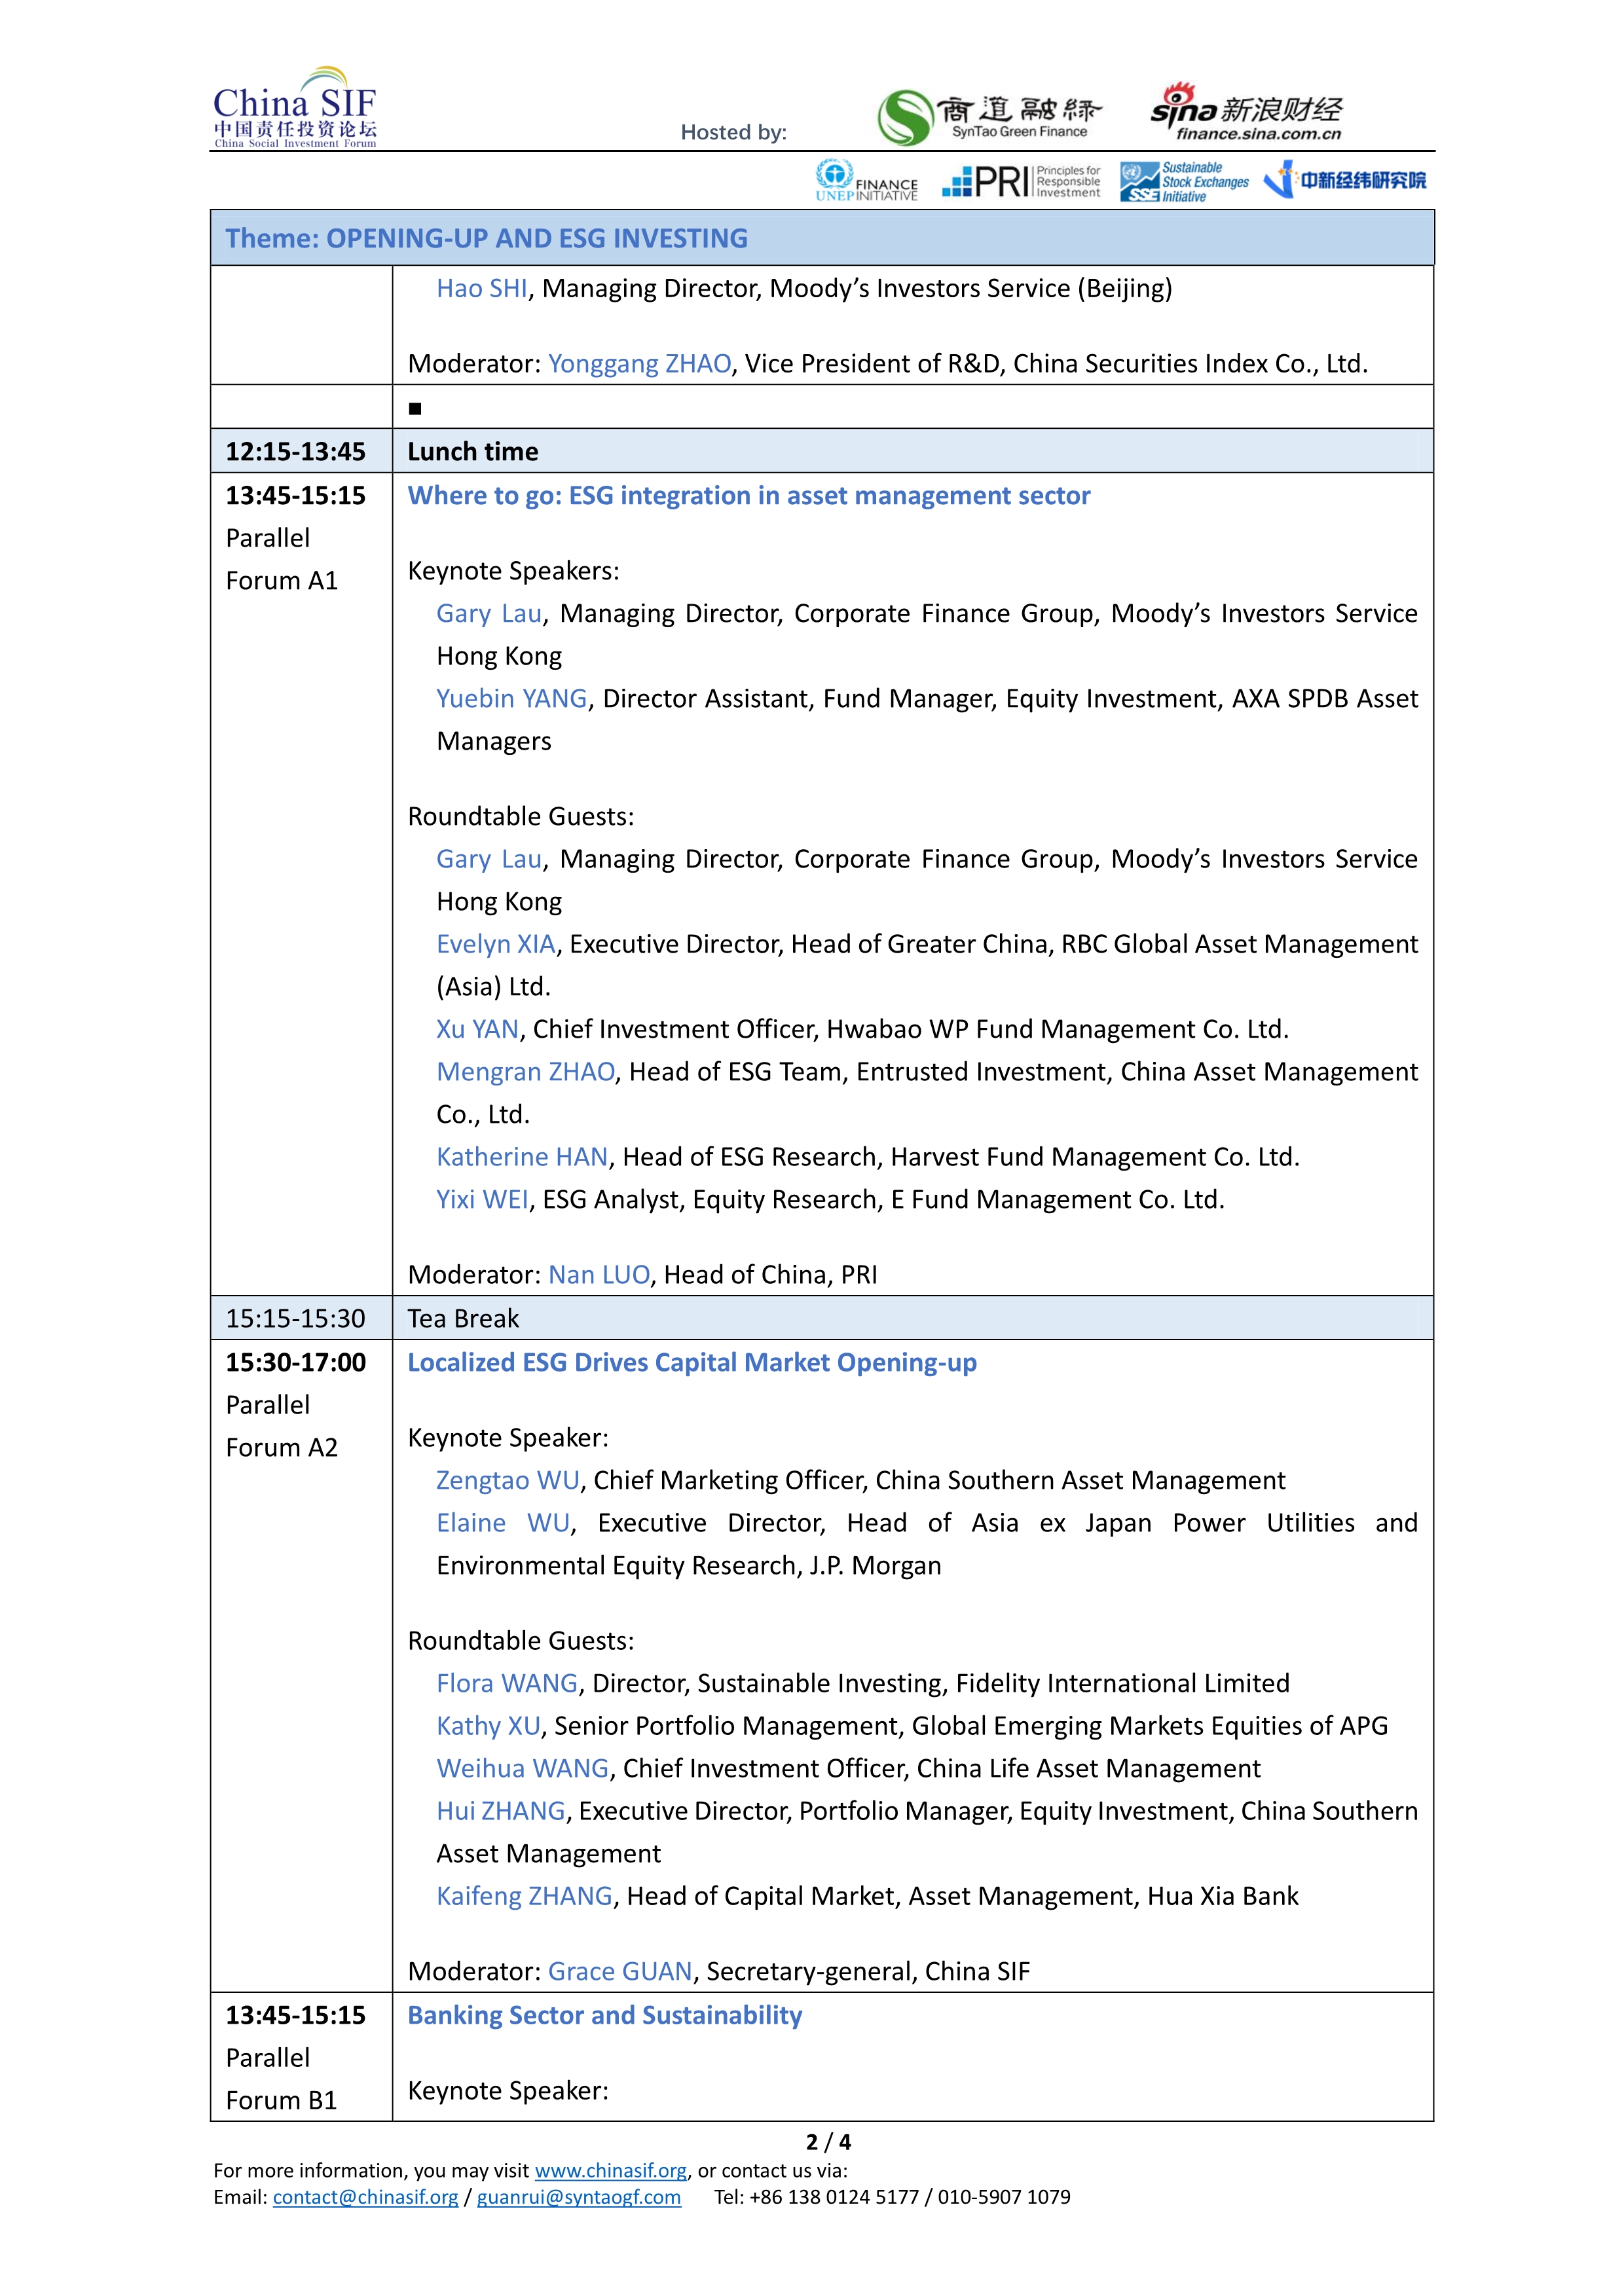Click speaker name Zengtao WU
This screenshot has height=2296, width=1624.
[x=507, y=1480]
